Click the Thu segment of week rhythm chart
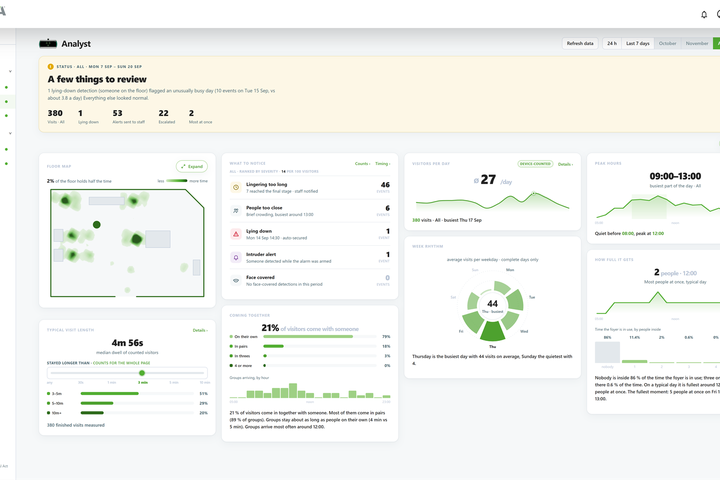Viewport: 720px width, 480px height. (x=492, y=330)
